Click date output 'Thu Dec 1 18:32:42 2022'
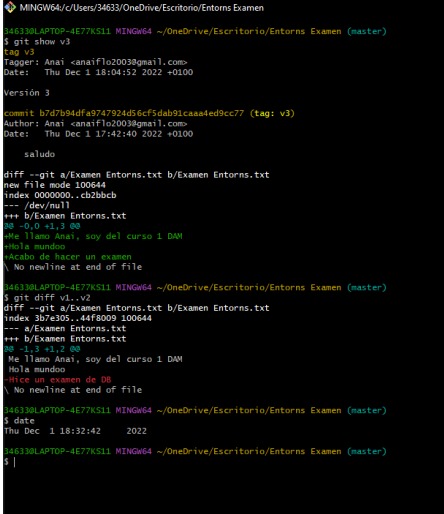 [75, 431]
